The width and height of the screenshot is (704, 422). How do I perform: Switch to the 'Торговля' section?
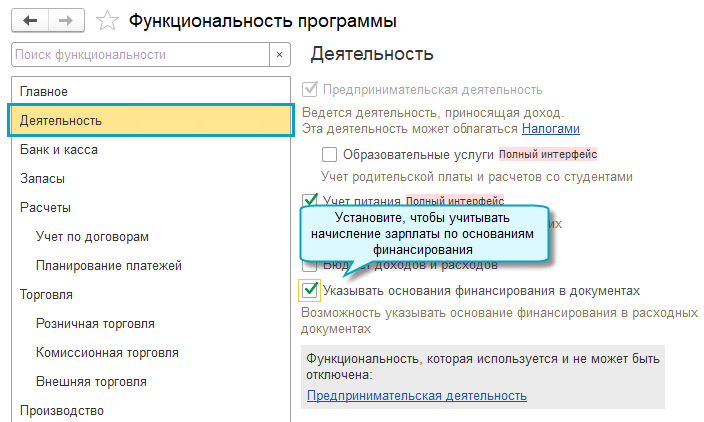click(46, 295)
